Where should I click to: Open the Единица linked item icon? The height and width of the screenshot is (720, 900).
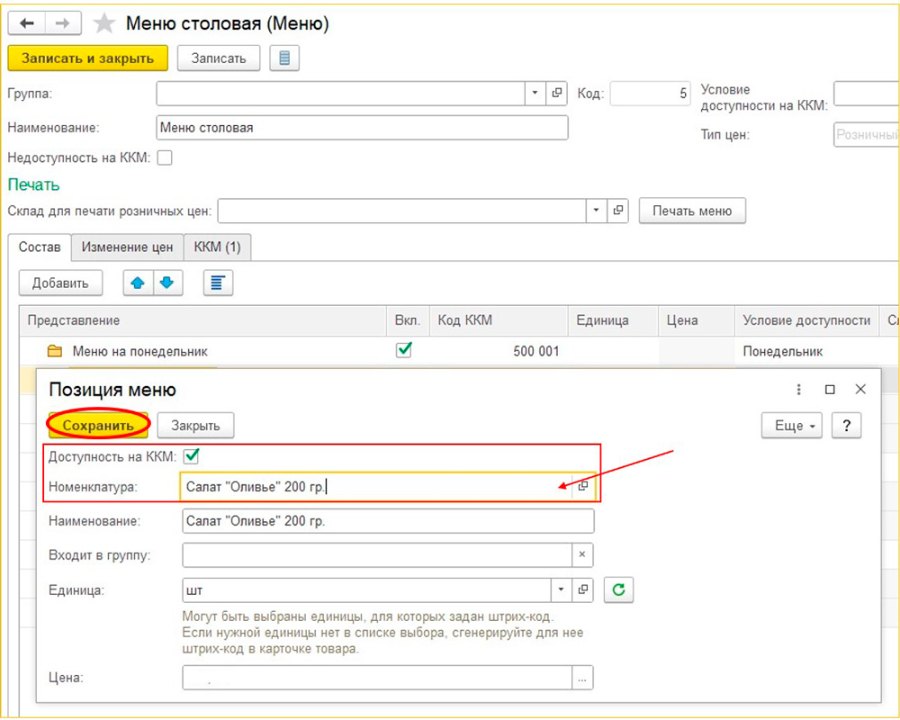(583, 590)
